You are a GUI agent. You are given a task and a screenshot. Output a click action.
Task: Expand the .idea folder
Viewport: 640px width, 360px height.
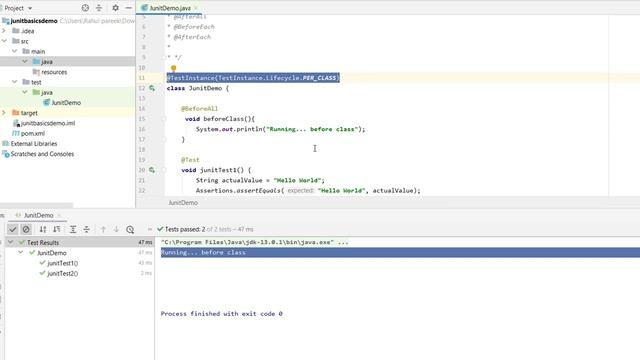coord(4,31)
